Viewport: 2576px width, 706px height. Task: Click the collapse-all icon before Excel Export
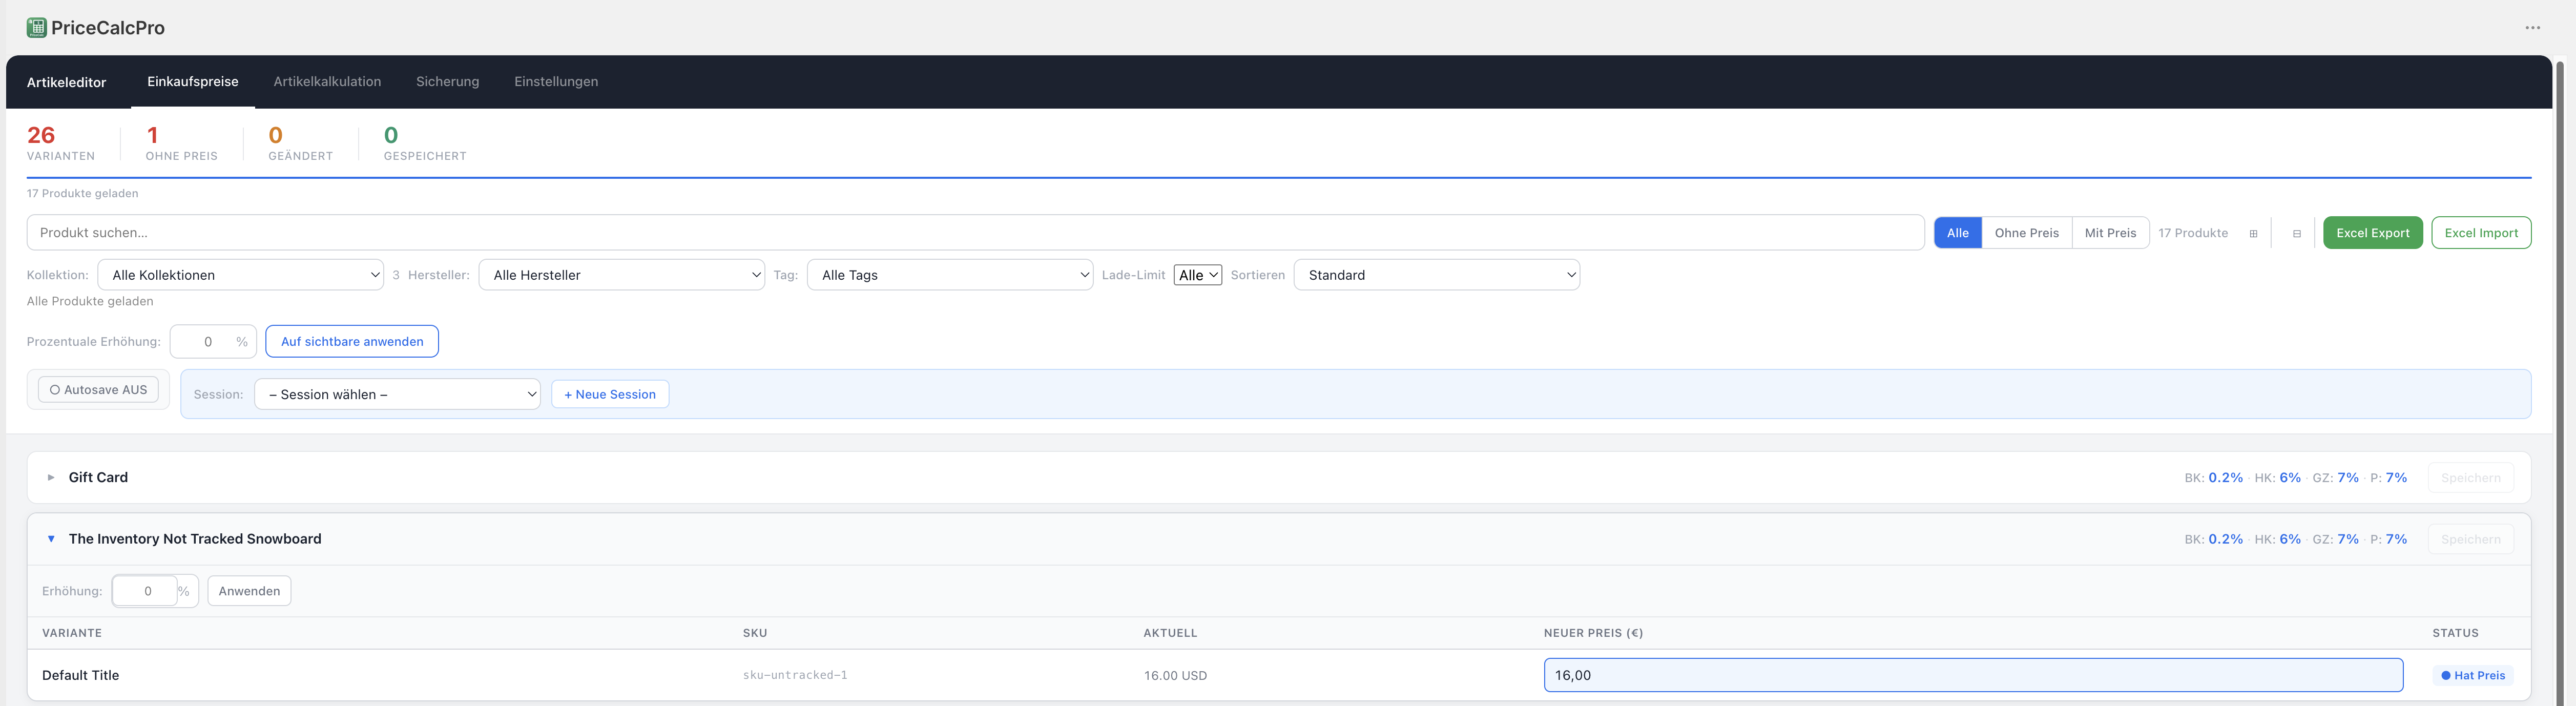(x=2297, y=234)
